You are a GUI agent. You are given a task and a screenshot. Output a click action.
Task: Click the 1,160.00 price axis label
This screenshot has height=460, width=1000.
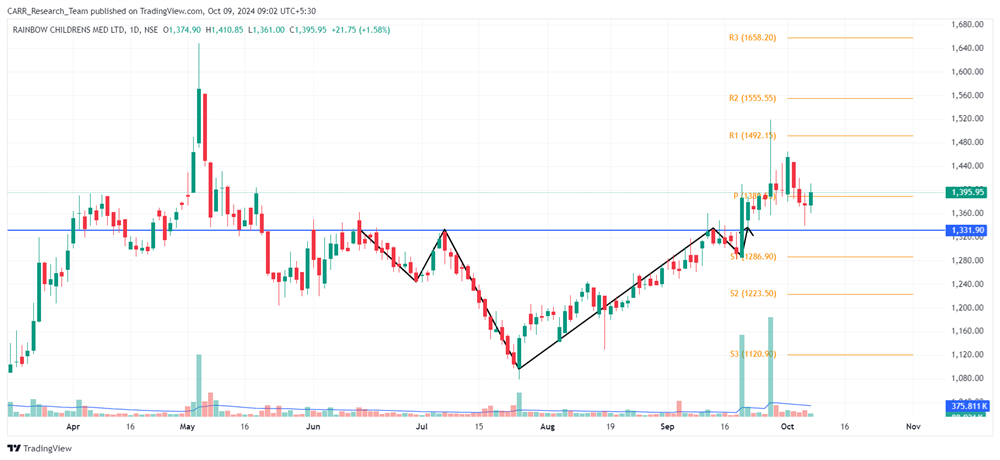969,332
